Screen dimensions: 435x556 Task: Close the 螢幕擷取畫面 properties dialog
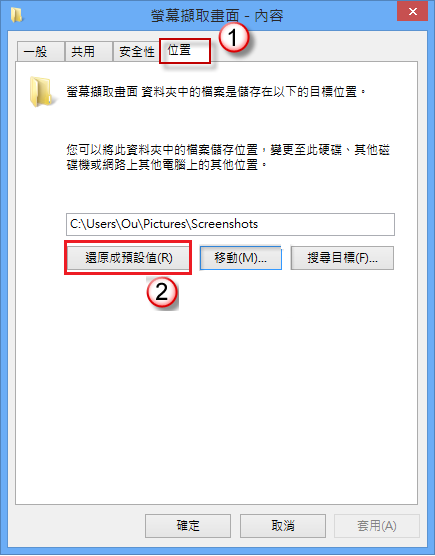pyautogui.click(x=412, y=12)
